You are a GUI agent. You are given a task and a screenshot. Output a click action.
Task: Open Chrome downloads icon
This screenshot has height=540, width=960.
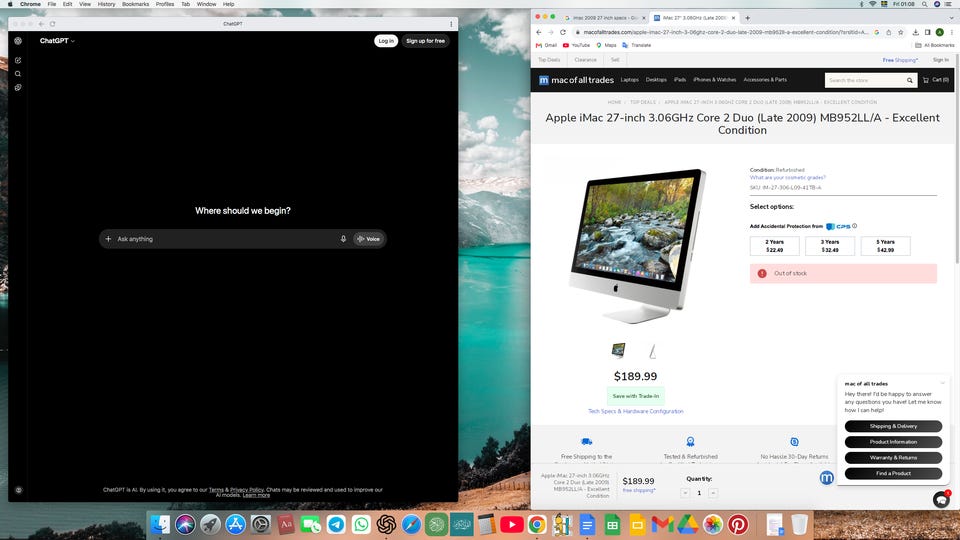[916, 32]
